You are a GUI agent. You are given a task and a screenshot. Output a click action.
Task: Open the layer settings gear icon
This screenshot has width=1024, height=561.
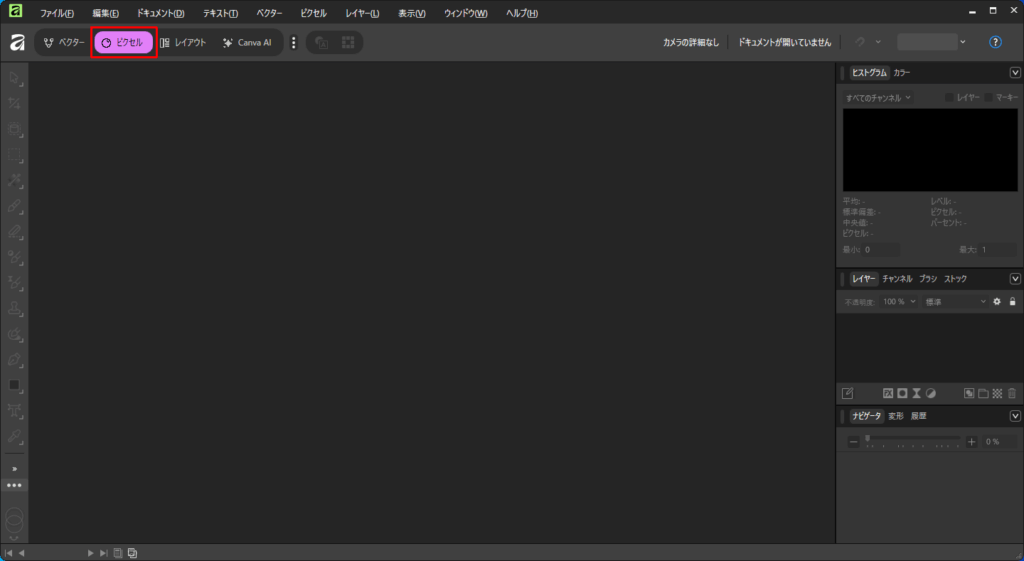[996, 301]
